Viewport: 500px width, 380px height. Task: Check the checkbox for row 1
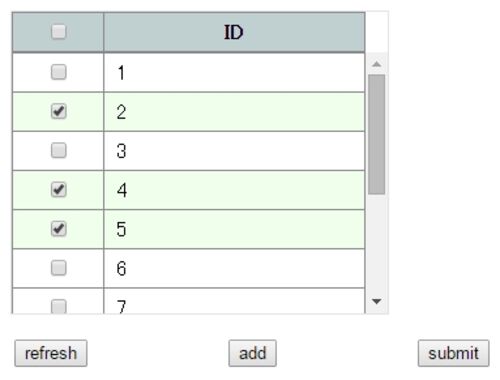[x=59, y=72]
